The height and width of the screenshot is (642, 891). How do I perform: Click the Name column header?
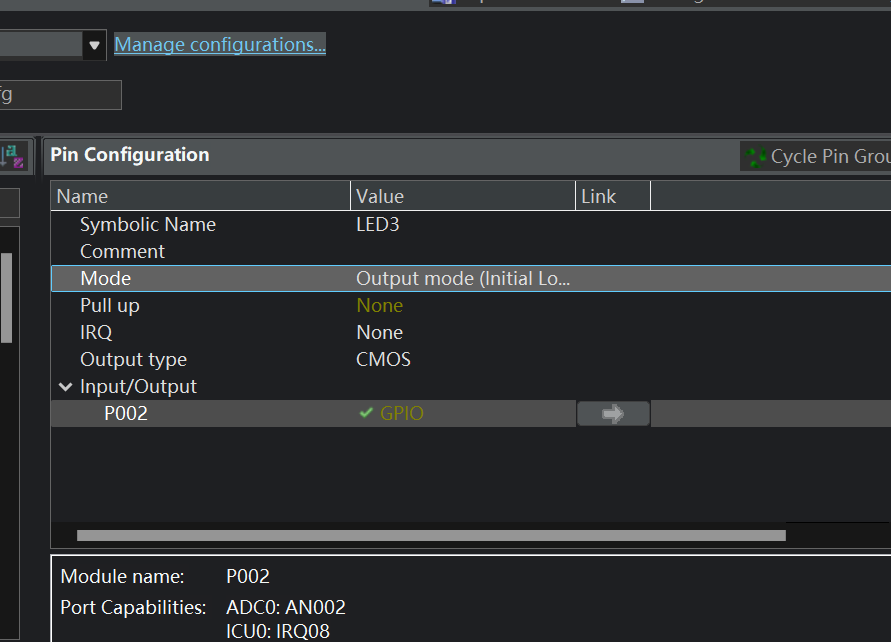pos(201,196)
